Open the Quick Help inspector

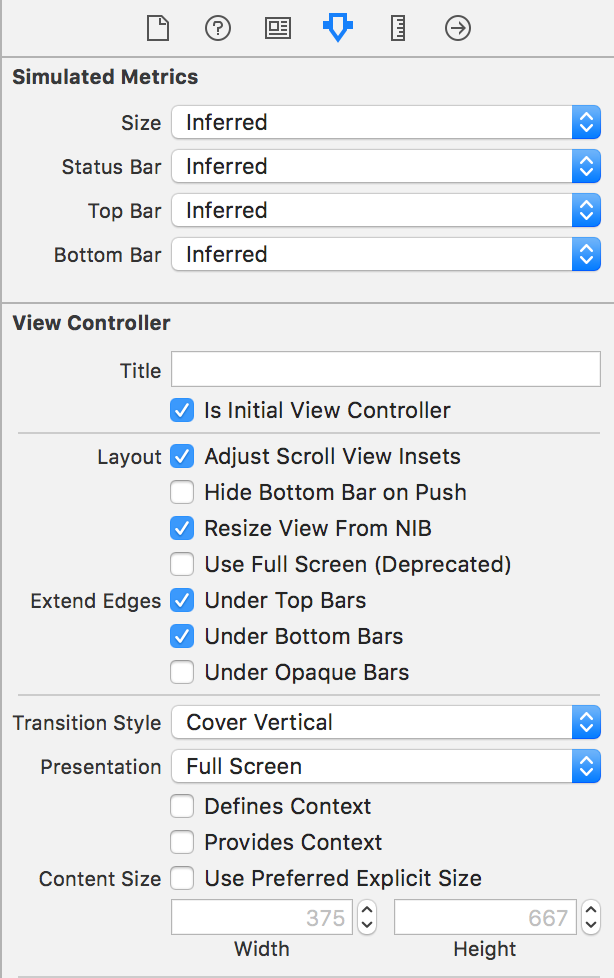pyautogui.click(x=218, y=28)
